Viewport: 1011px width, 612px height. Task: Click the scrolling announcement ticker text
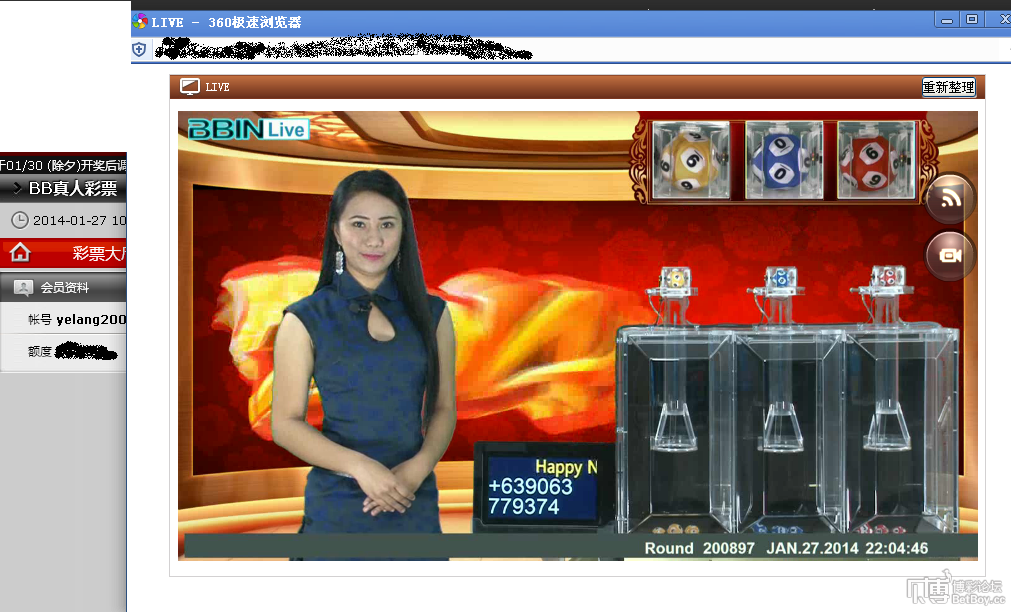point(63,166)
